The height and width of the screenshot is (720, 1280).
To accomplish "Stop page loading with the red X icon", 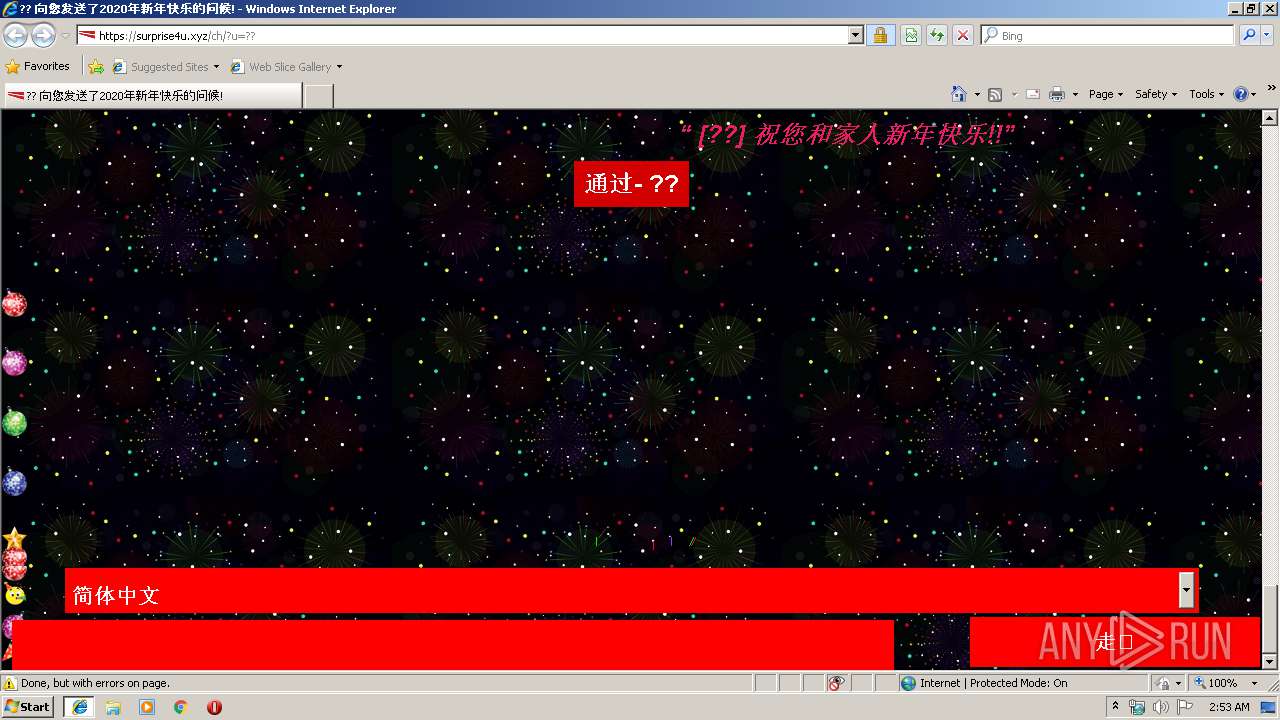I will pos(962,35).
